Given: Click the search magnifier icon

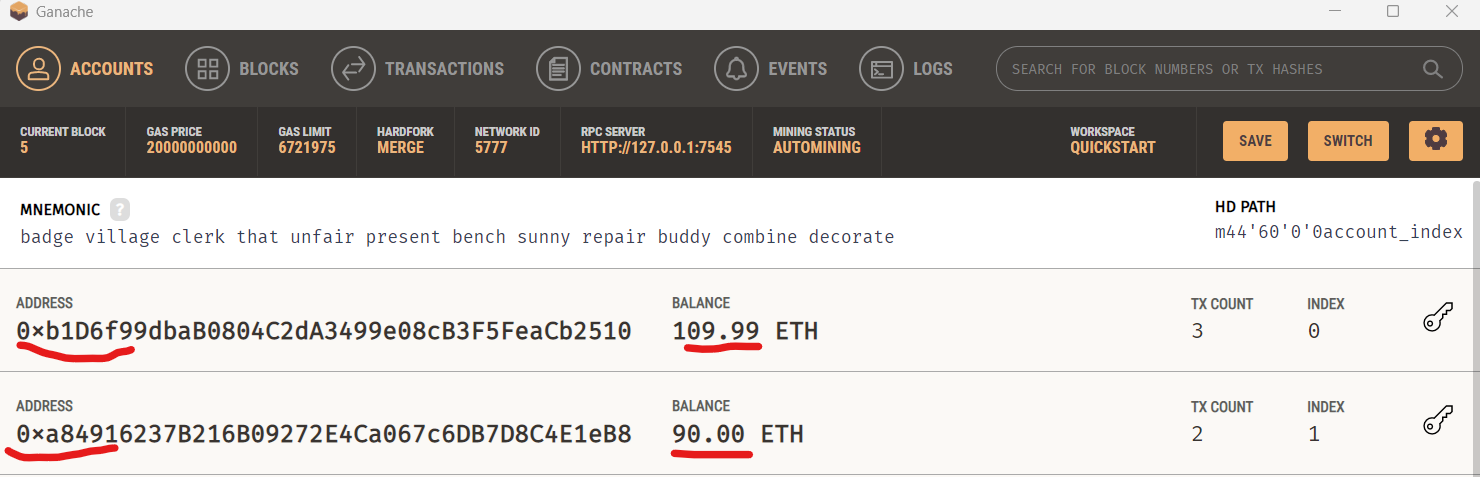Looking at the screenshot, I should click(x=1433, y=69).
